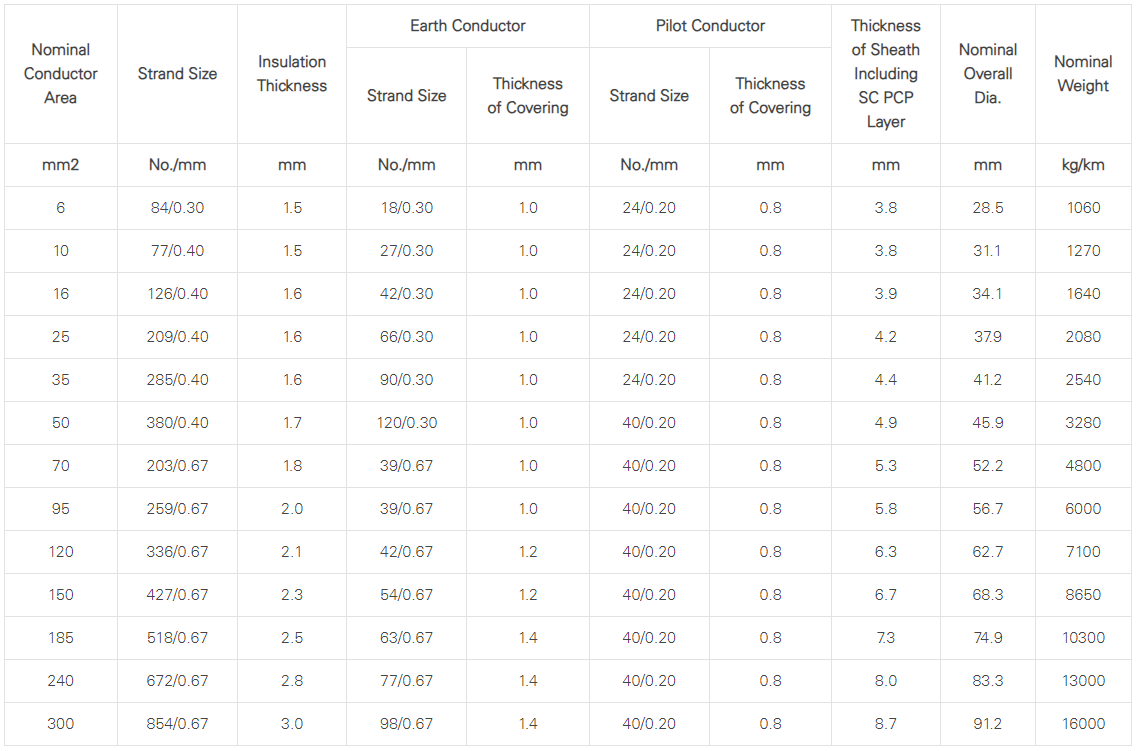Select the 120/0.30 earth strand cell
Image resolution: width=1137 pixels, height=751 pixels.
(x=406, y=423)
